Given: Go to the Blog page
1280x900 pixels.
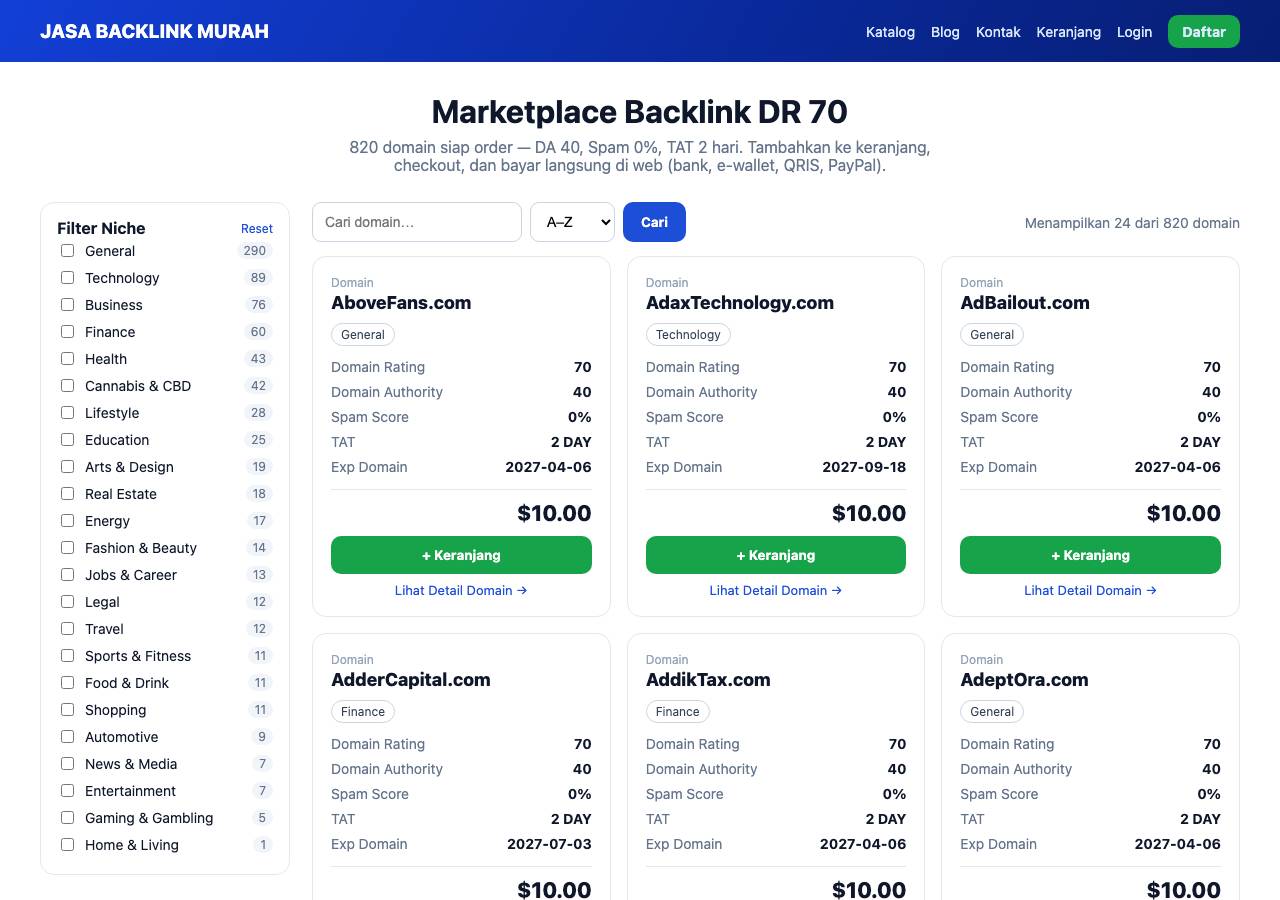Looking at the screenshot, I should pyautogui.click(x=945, y=32).
